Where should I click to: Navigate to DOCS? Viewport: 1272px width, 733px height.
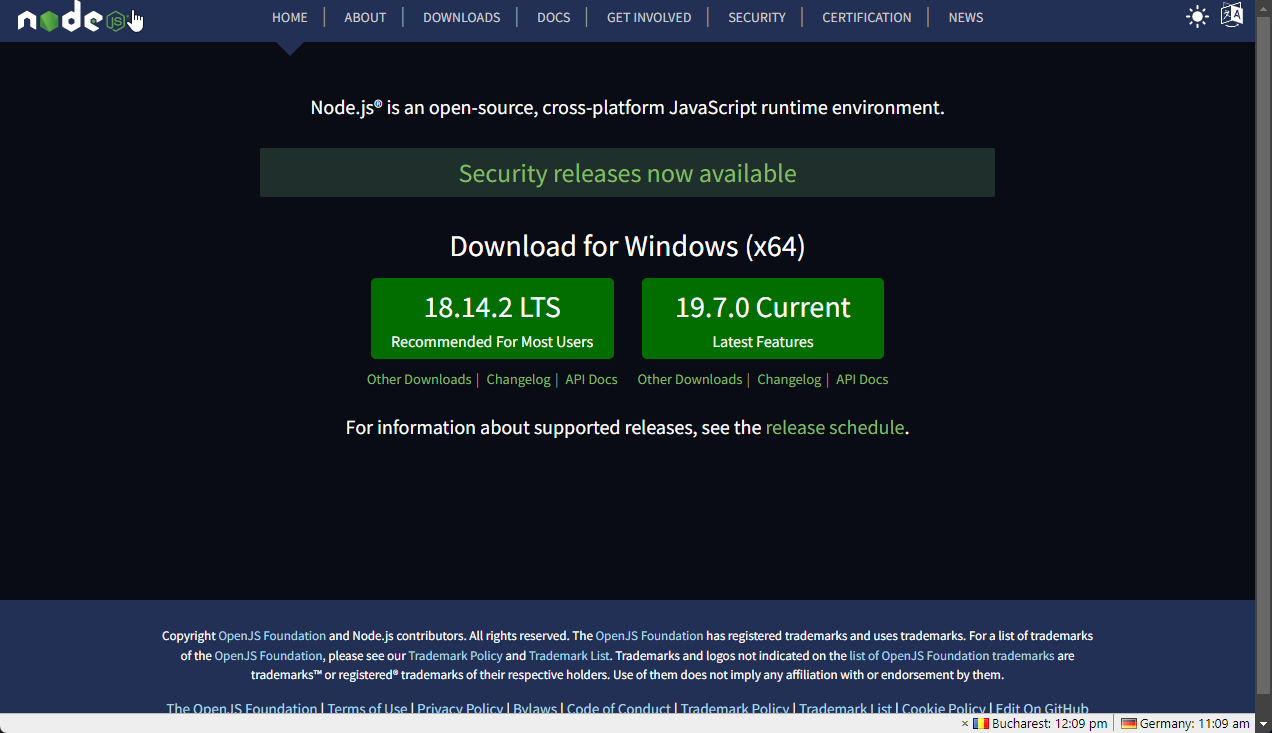click(x=553, y=17)
